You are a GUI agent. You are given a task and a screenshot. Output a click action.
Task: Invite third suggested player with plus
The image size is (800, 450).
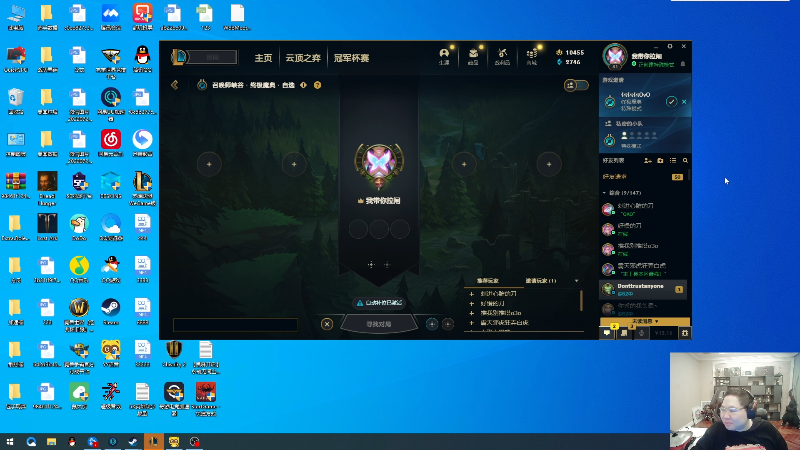click(x=472, y=313)
